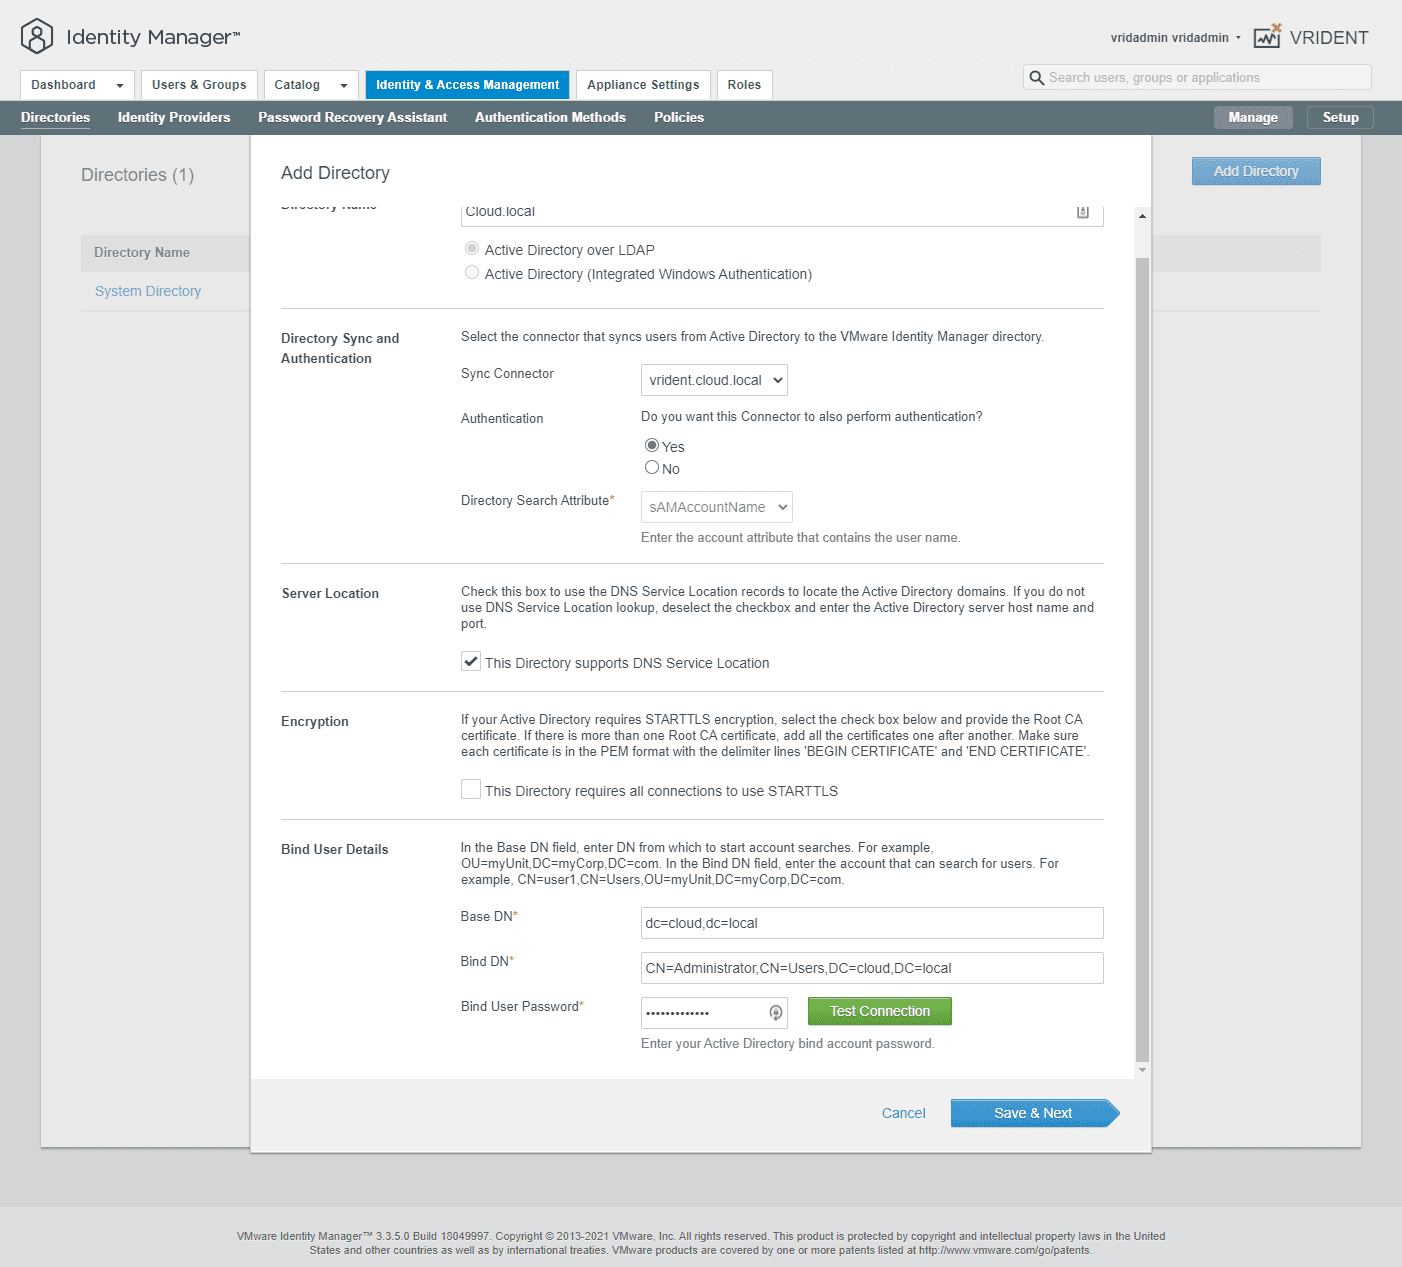Open the vridadmin user menu

(1175, 38)
